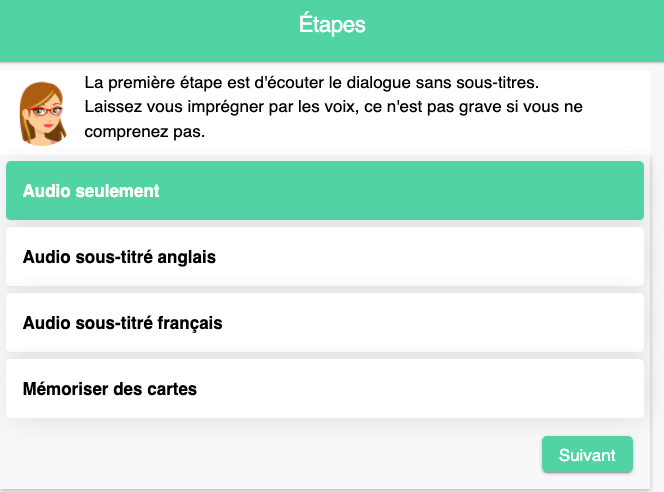Click the last instruction line, comprenez pas
The image size is (664, 492).
(145, 130)
